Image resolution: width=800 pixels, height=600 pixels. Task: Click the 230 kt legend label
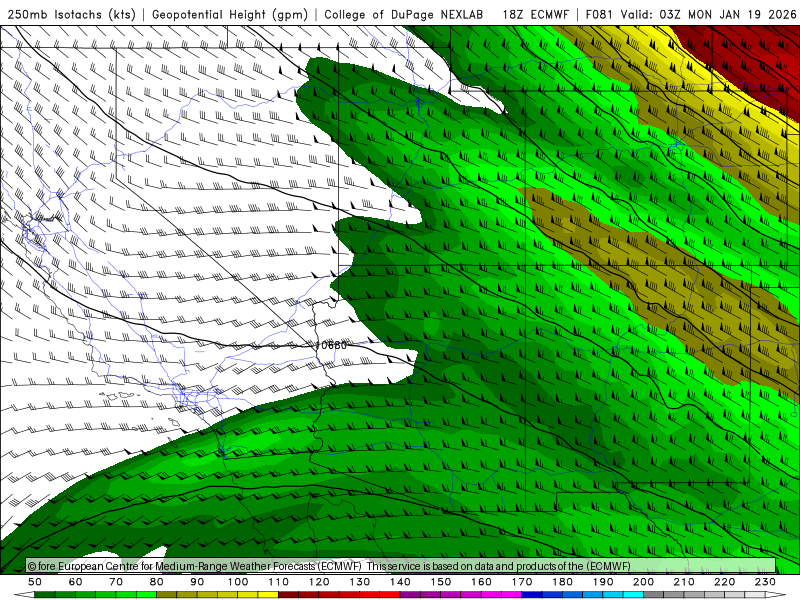point(765,582)
